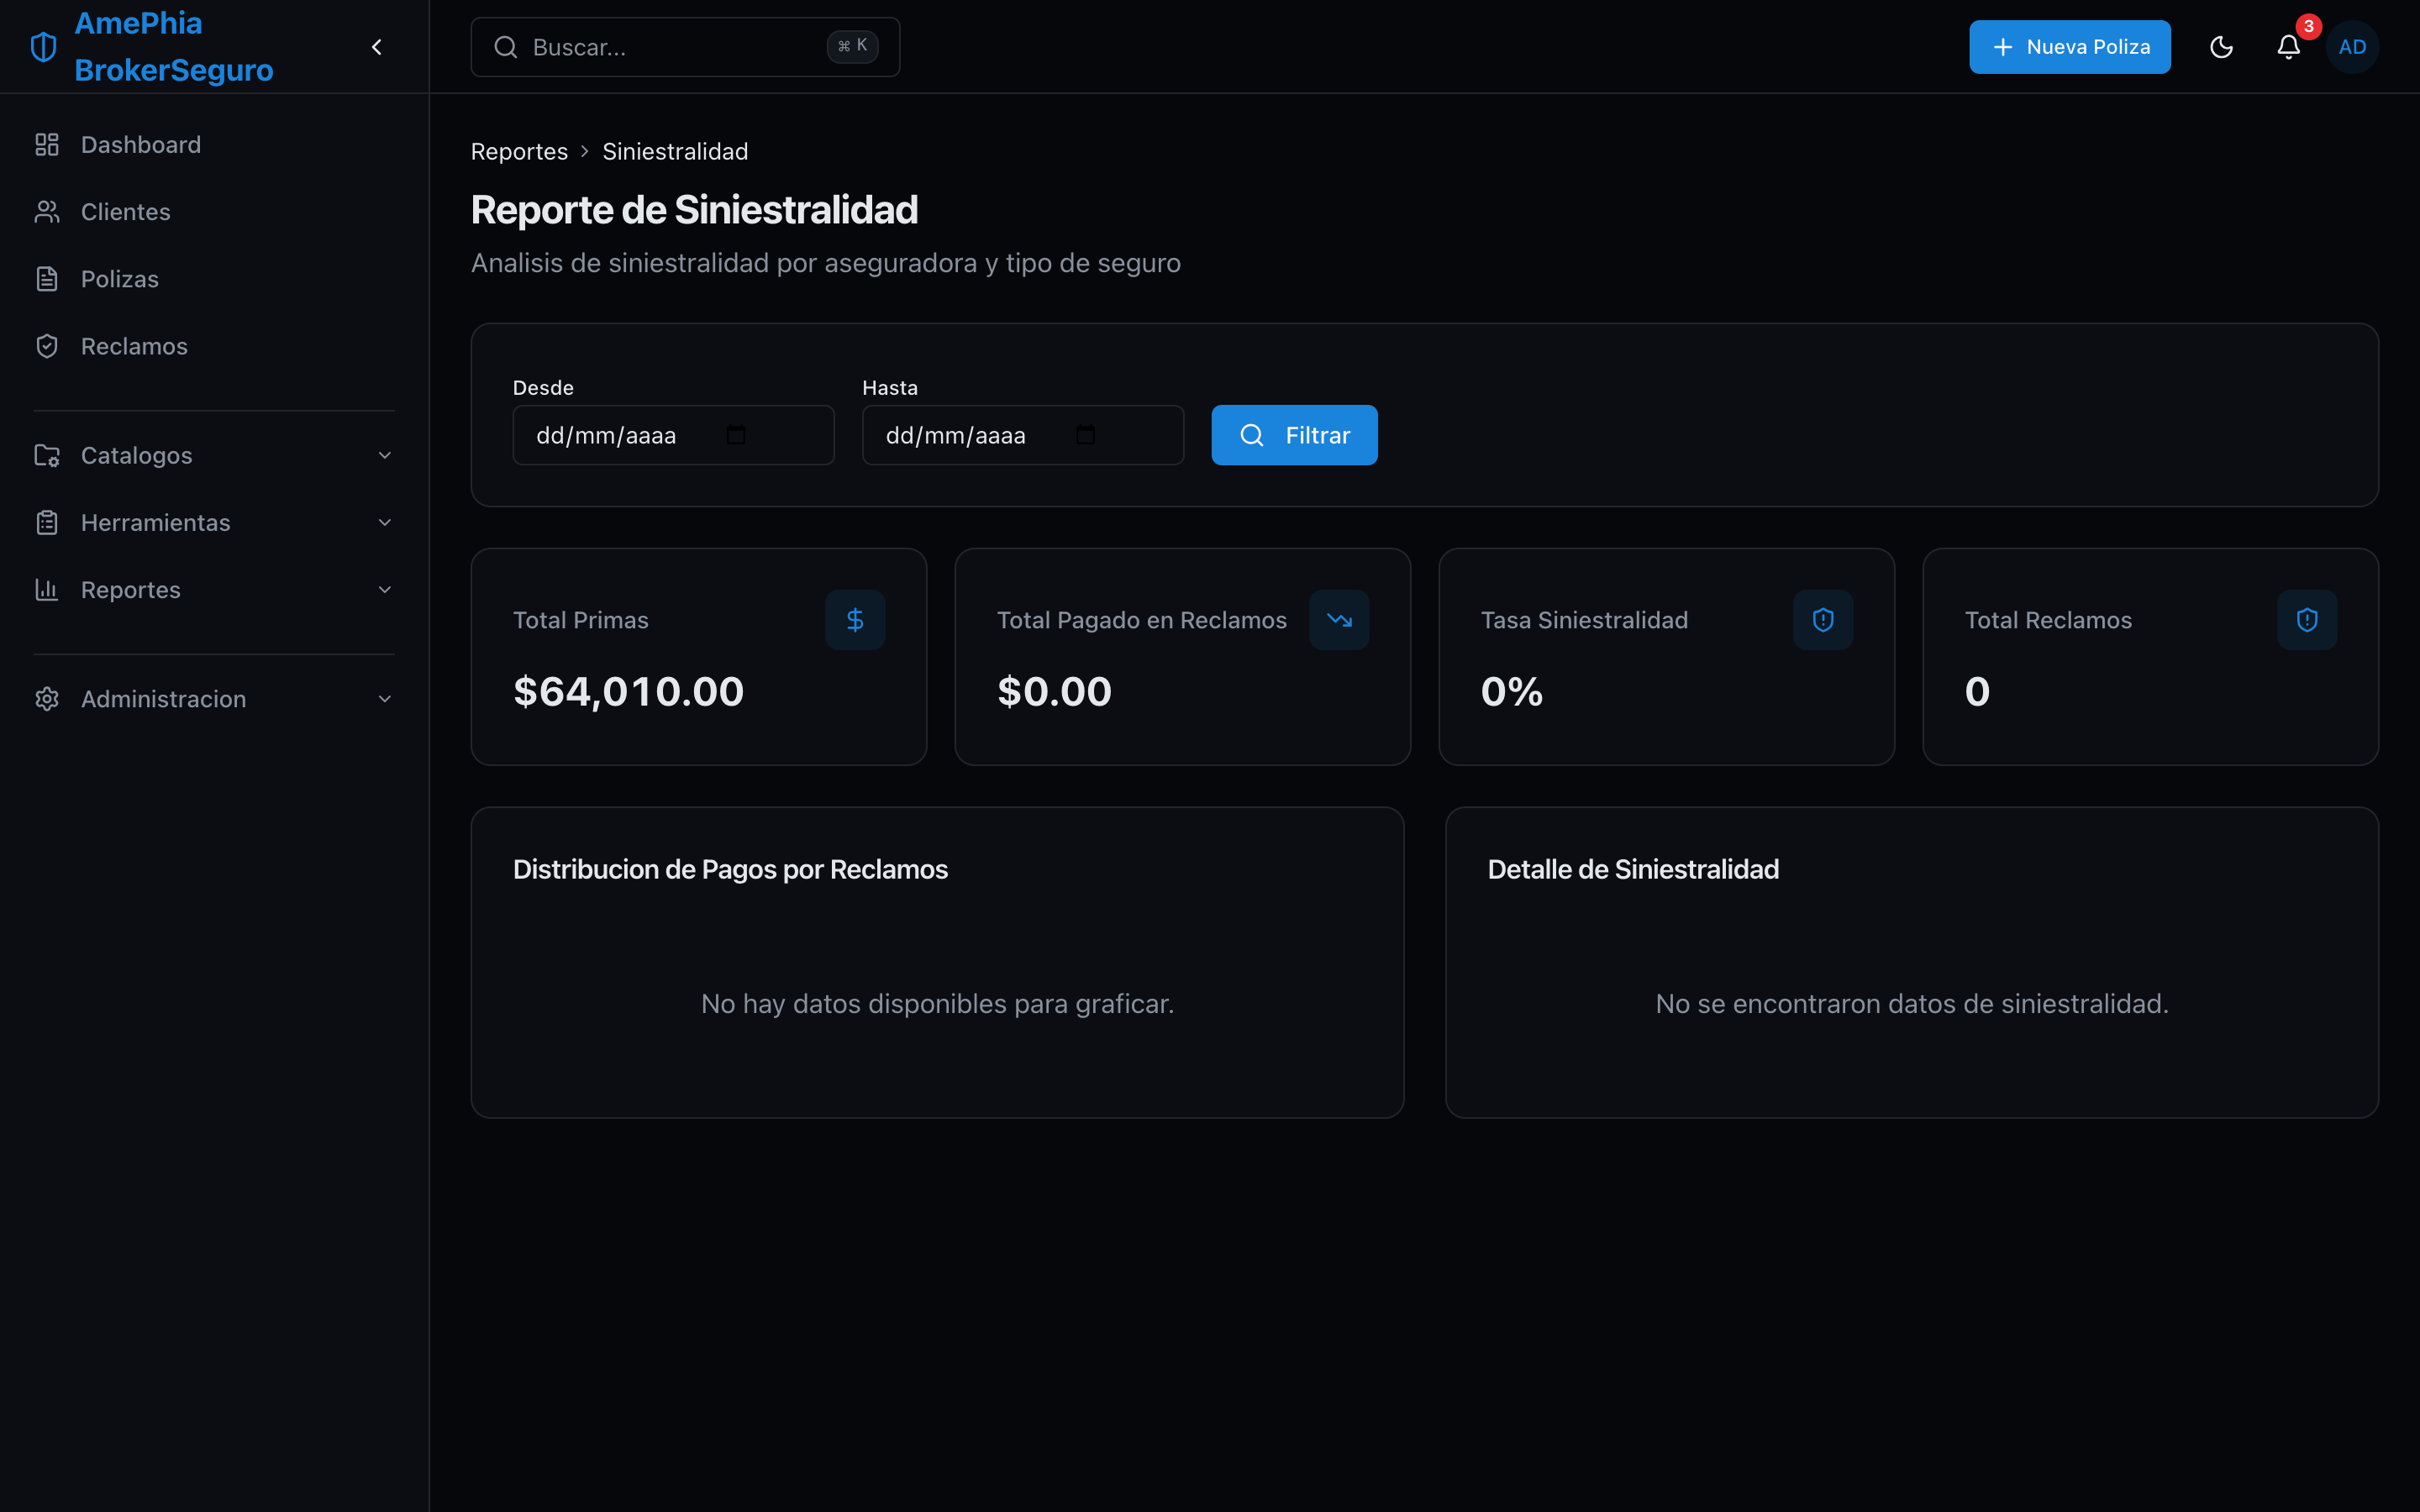
Task: Open the AD user avatar menu
Action: [x=2352, y=47]
